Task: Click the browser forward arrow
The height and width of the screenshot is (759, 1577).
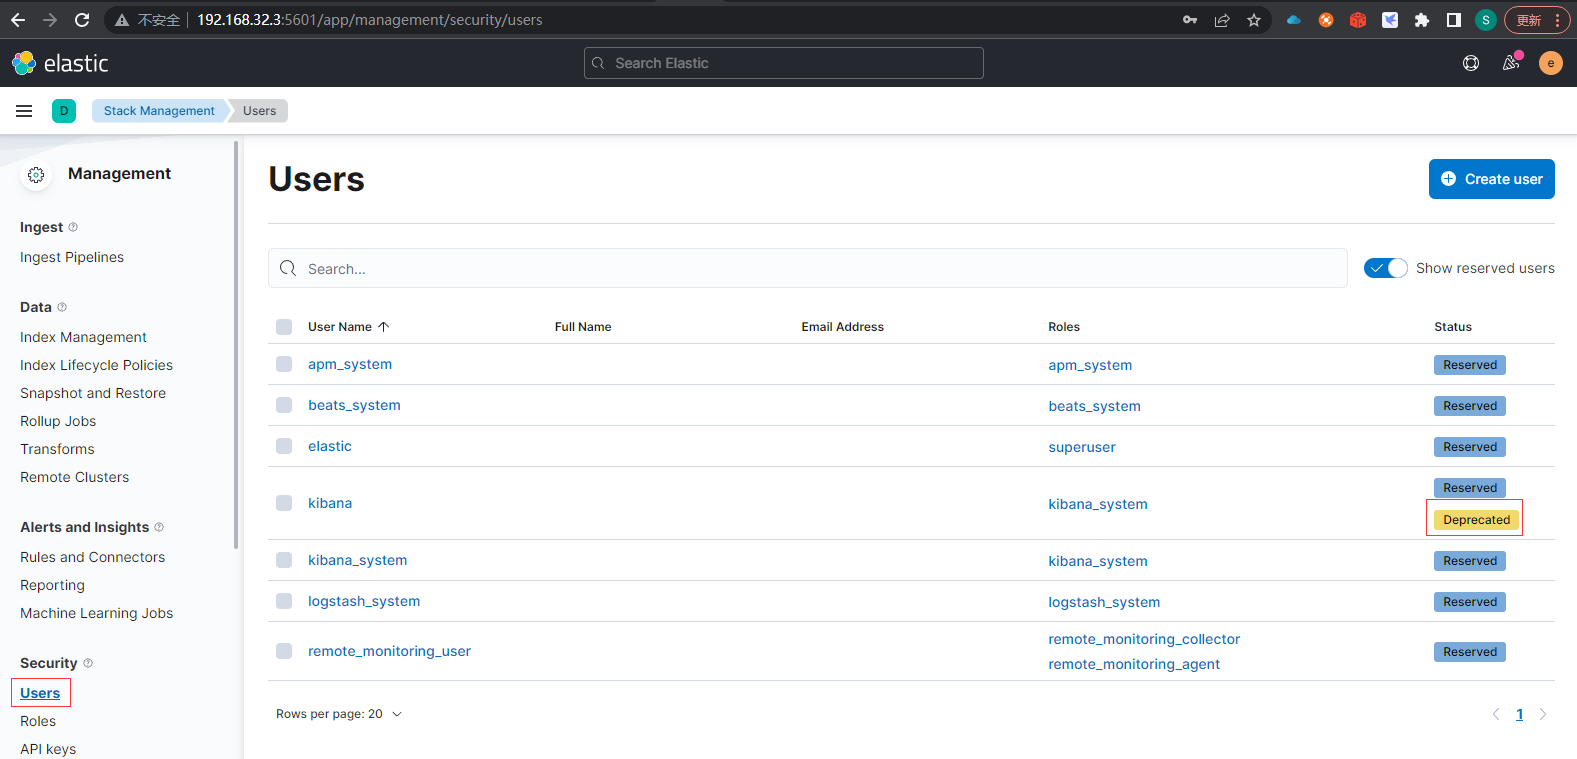Action: (x=50, y=20)
